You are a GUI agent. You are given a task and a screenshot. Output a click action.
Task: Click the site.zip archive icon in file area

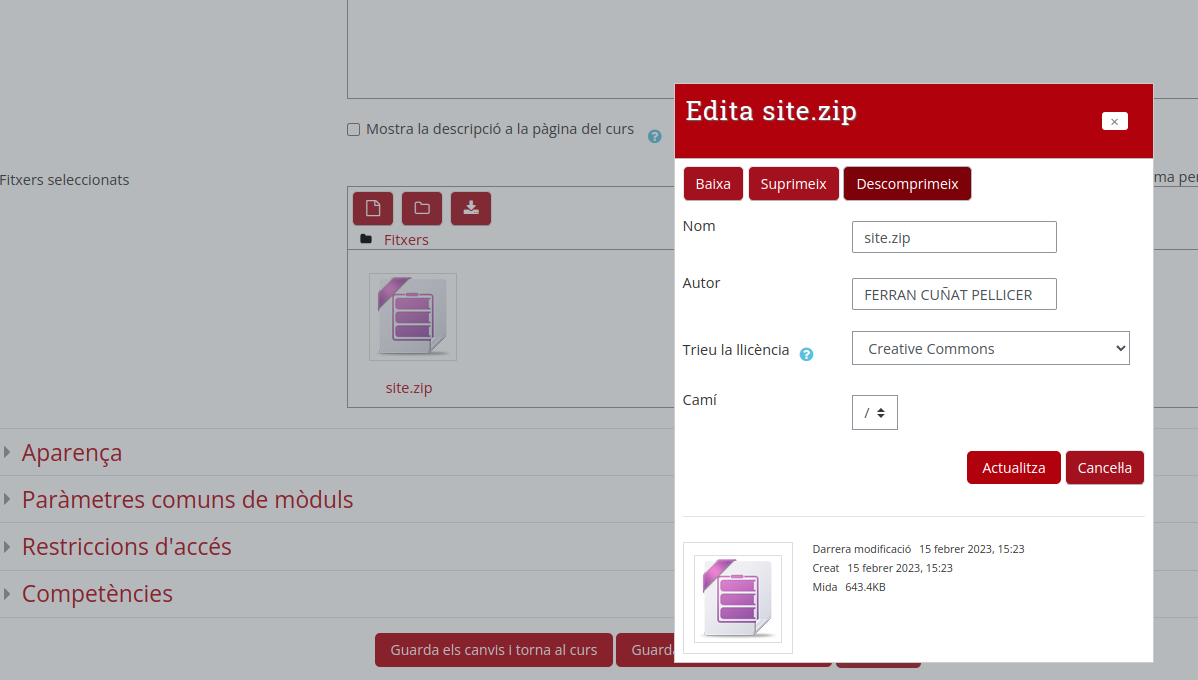(x=412, y=317)
